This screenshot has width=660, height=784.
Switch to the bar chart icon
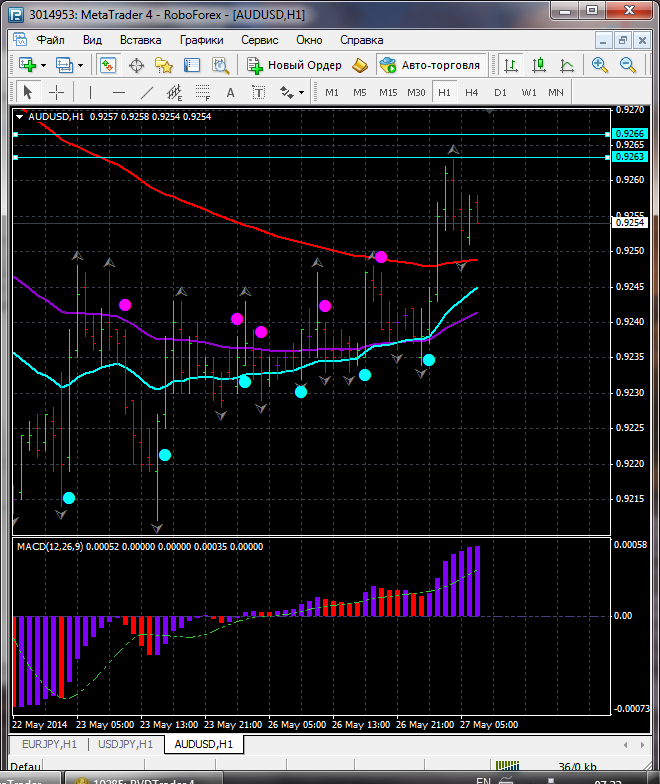click(511, 65)
